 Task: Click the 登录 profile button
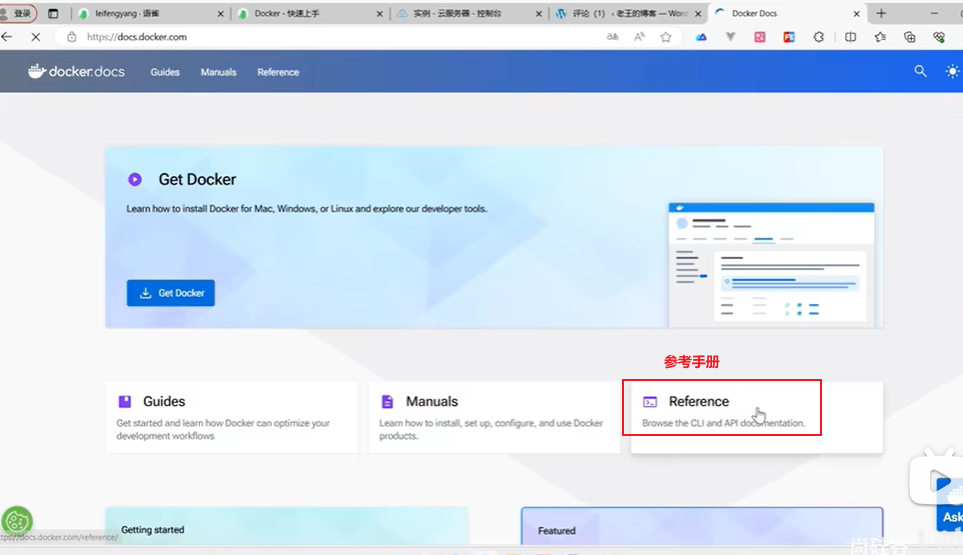(x=18, y=13)
